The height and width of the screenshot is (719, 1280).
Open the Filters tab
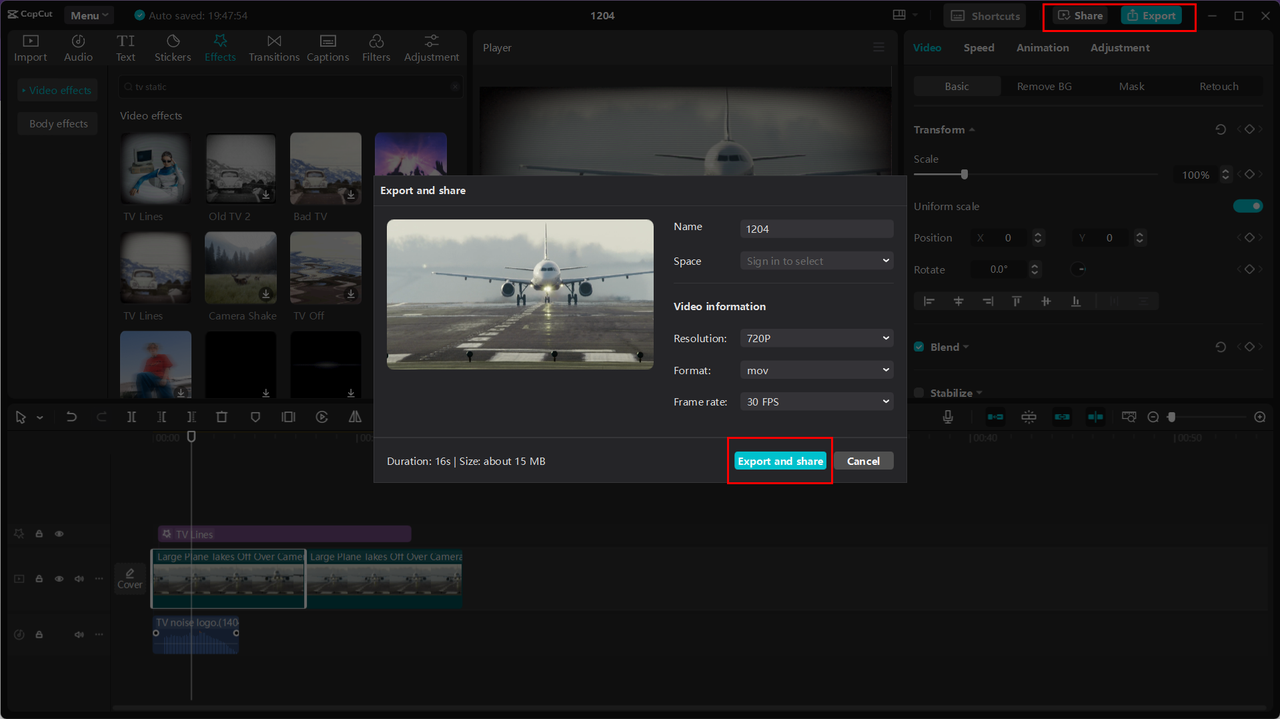tap(376, 48)
